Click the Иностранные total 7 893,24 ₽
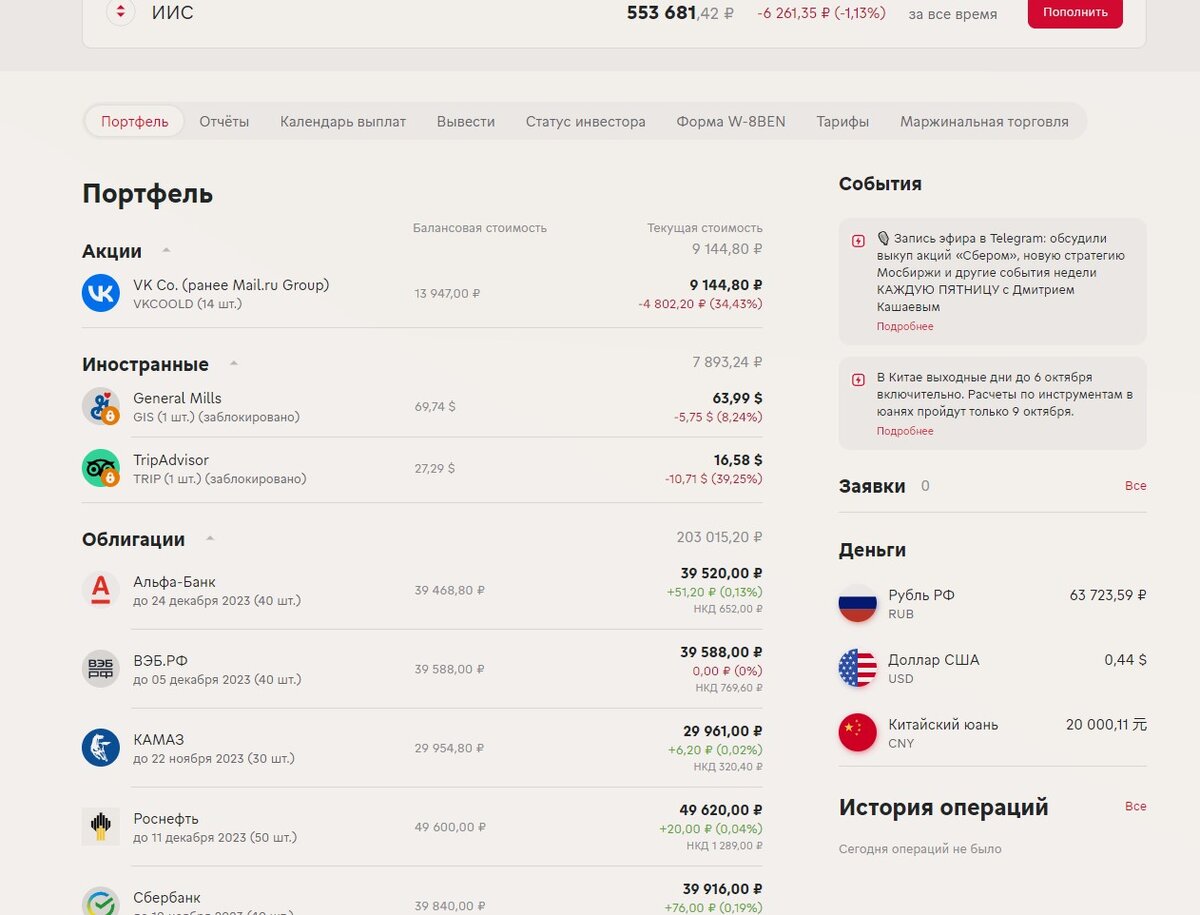 (727, 362)
